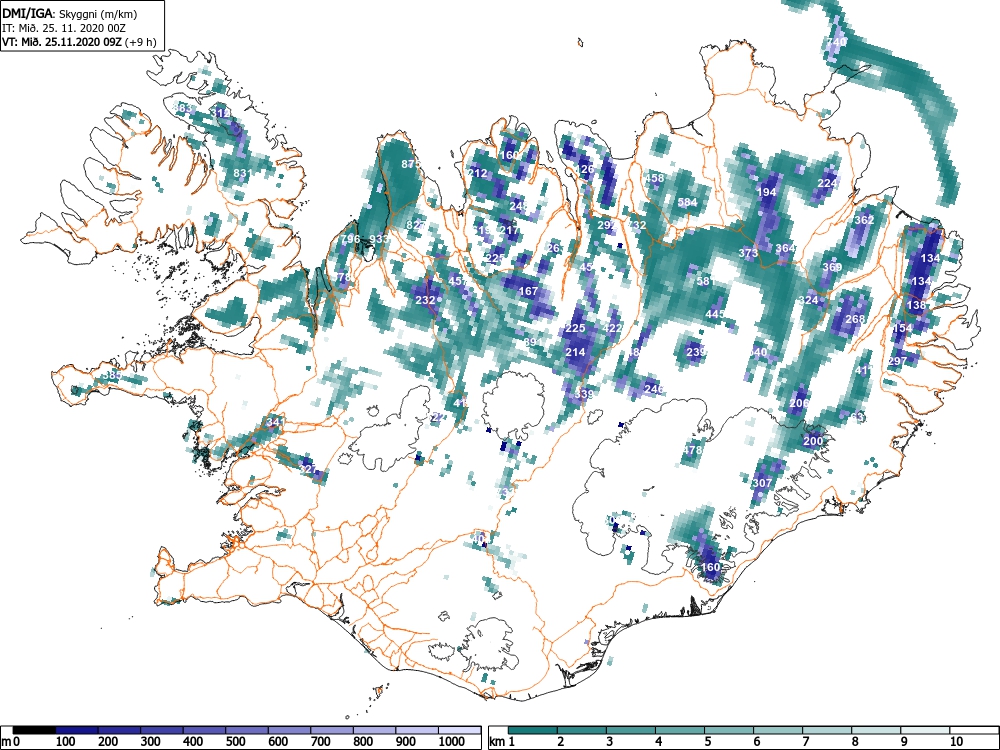
Task: Pick the swatch above the 600 m label
Action: (x=290, y=730)
